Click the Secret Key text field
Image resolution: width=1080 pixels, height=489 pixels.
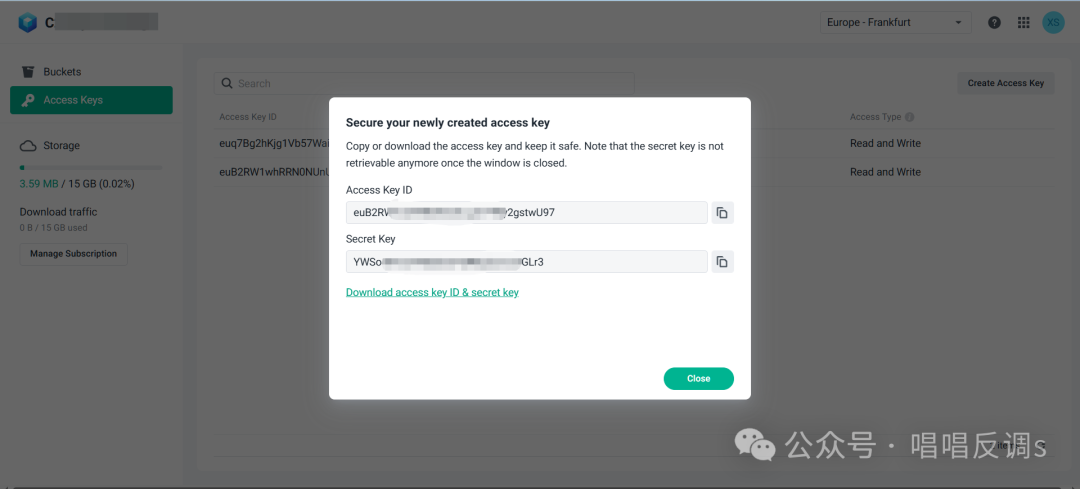(526, 262)
